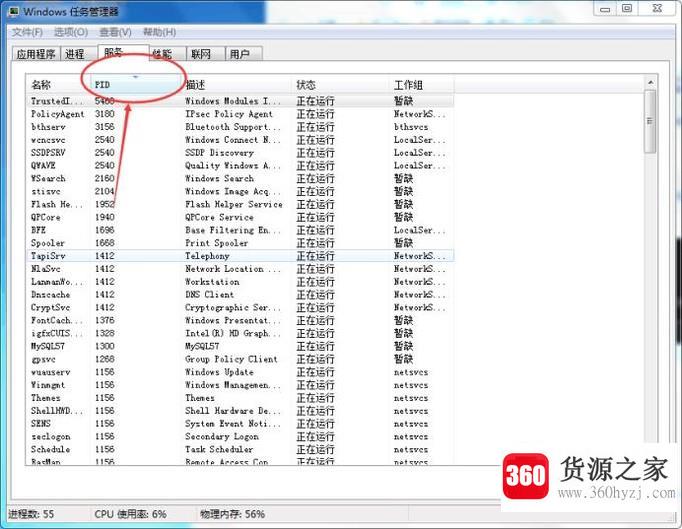
Task: Open the 查看(V) menu
Action: coord(115,32)
